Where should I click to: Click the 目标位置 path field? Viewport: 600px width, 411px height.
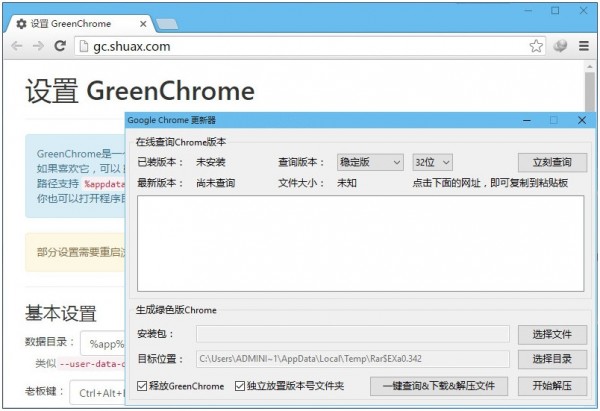coord(352,359)
